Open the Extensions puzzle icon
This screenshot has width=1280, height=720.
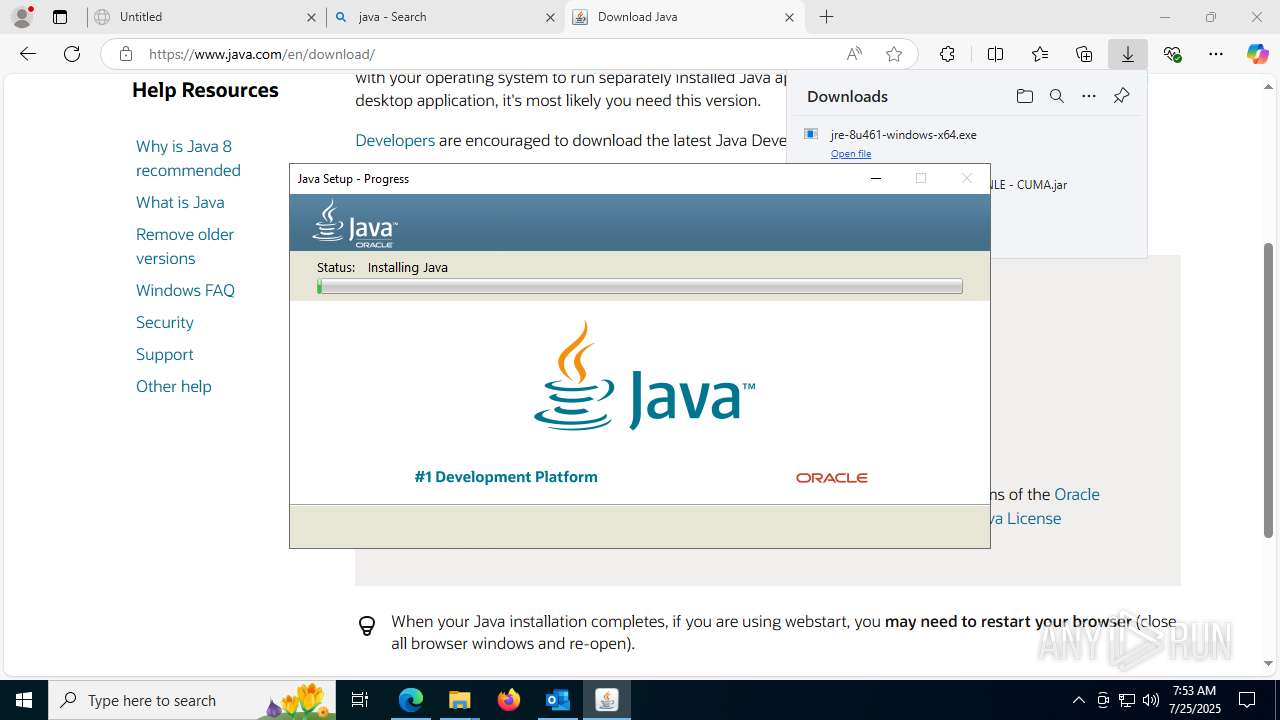pos(947,54)
